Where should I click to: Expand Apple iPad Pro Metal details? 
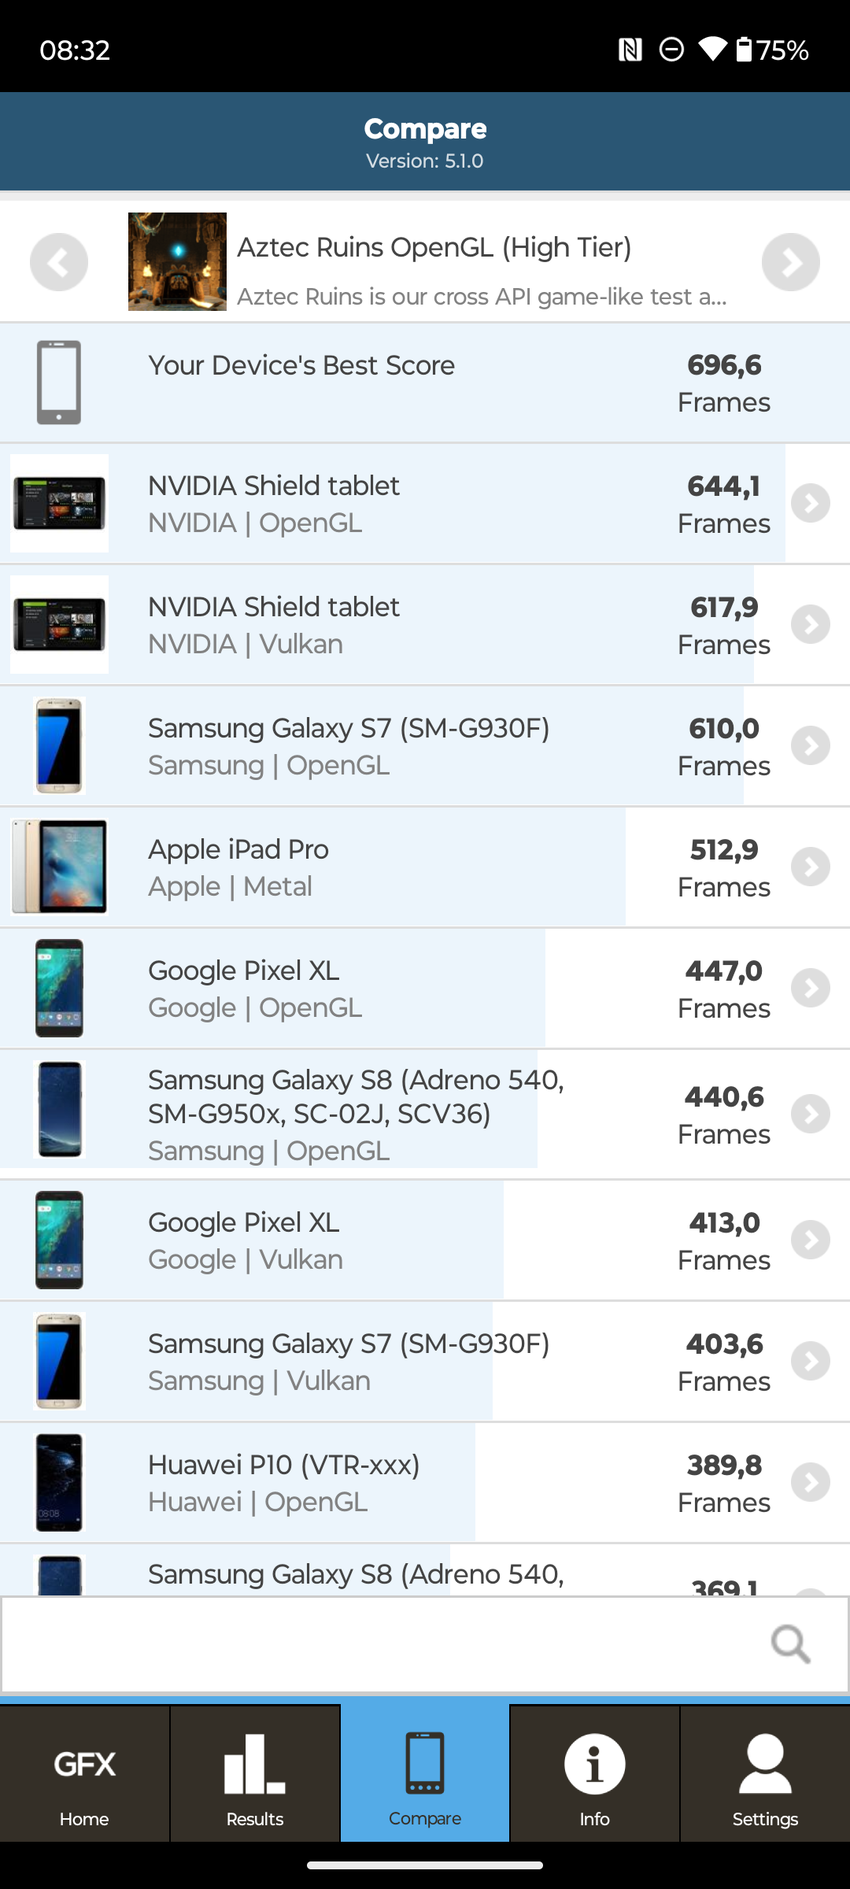coord(810,867)
